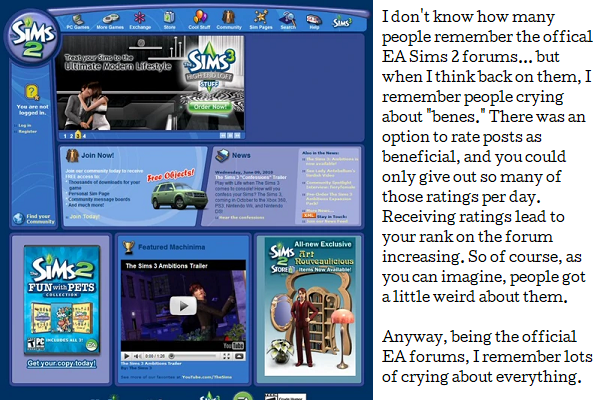This screenshot has width=600, height=400.
Task: Click the Featured Machinima trophy icon
Action: coord(129,247)
